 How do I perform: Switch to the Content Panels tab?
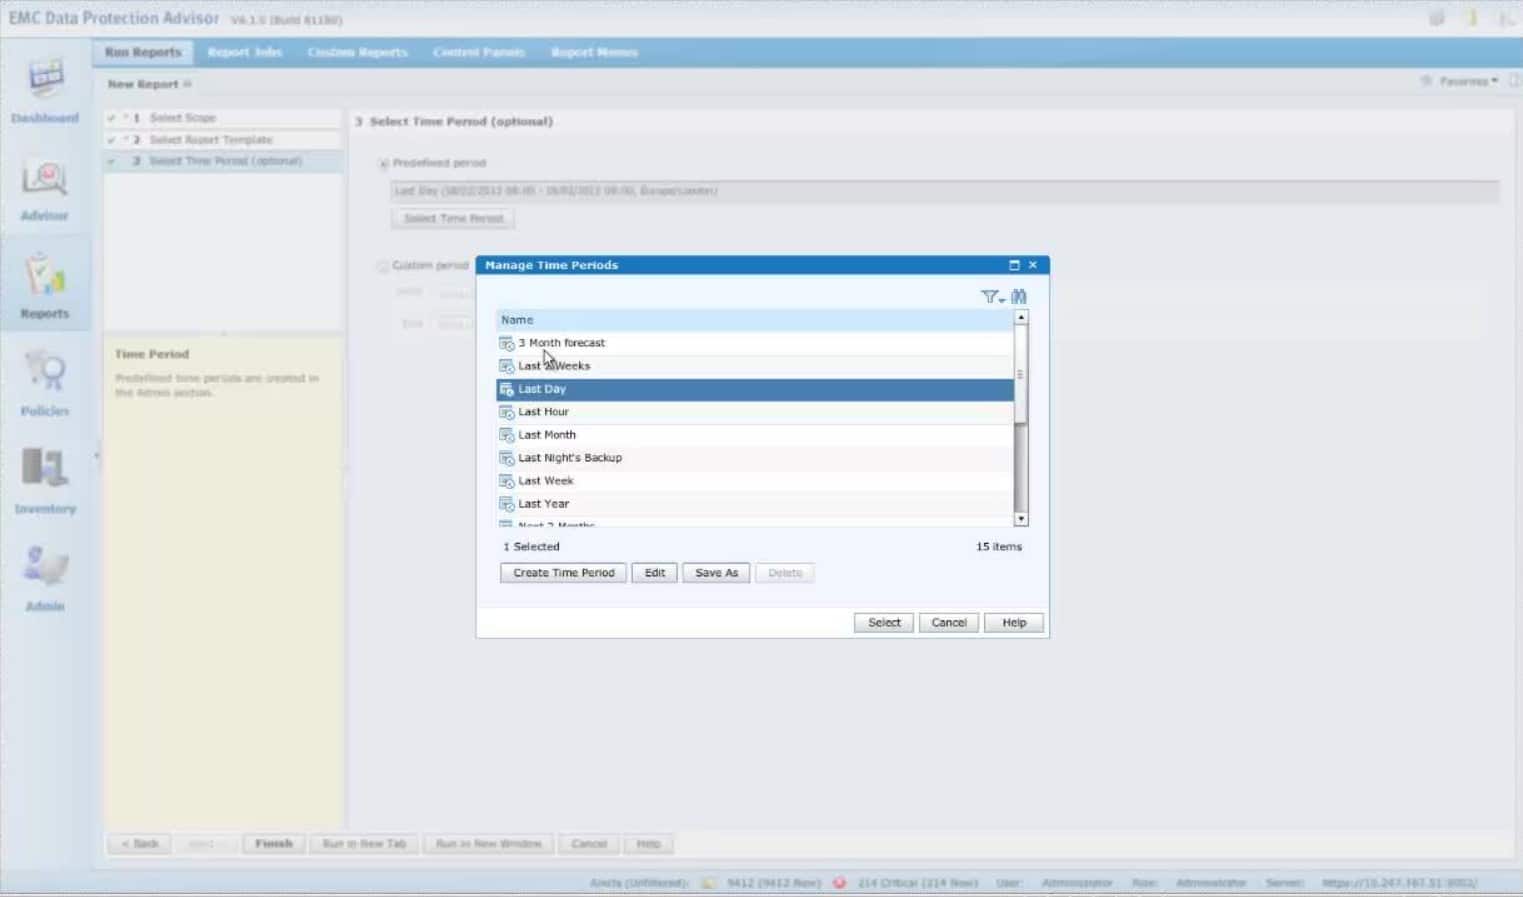(x=478, y=52)
